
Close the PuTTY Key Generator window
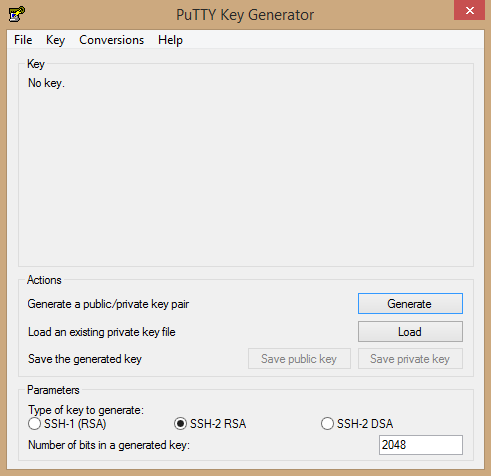(469, 10)
